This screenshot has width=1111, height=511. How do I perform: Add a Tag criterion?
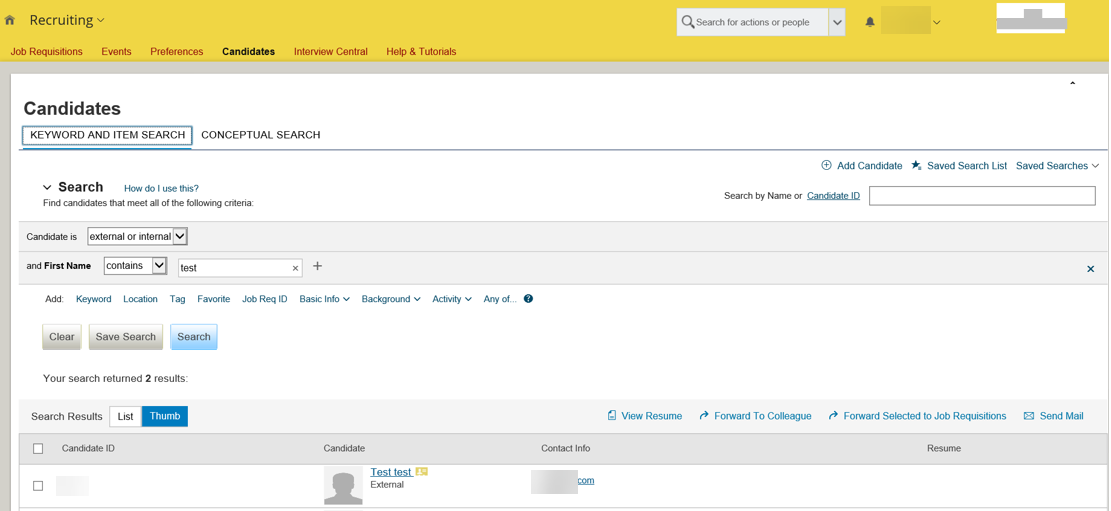click(x=177, y=299)
